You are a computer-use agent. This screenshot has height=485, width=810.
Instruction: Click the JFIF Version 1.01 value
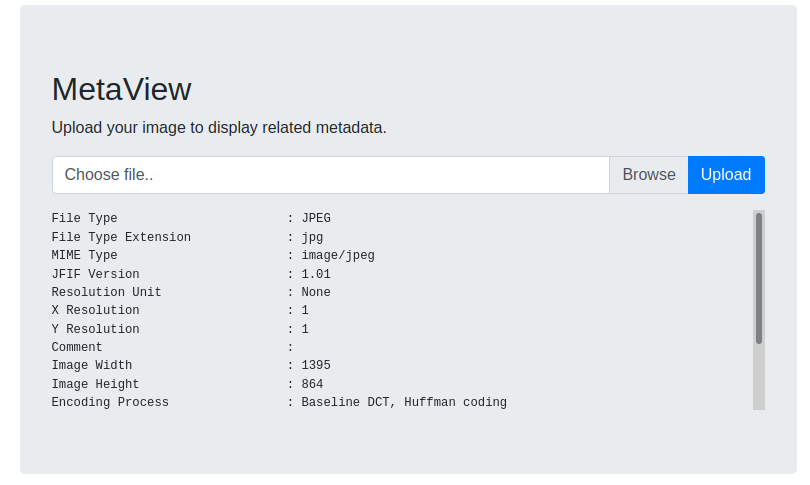316,274
